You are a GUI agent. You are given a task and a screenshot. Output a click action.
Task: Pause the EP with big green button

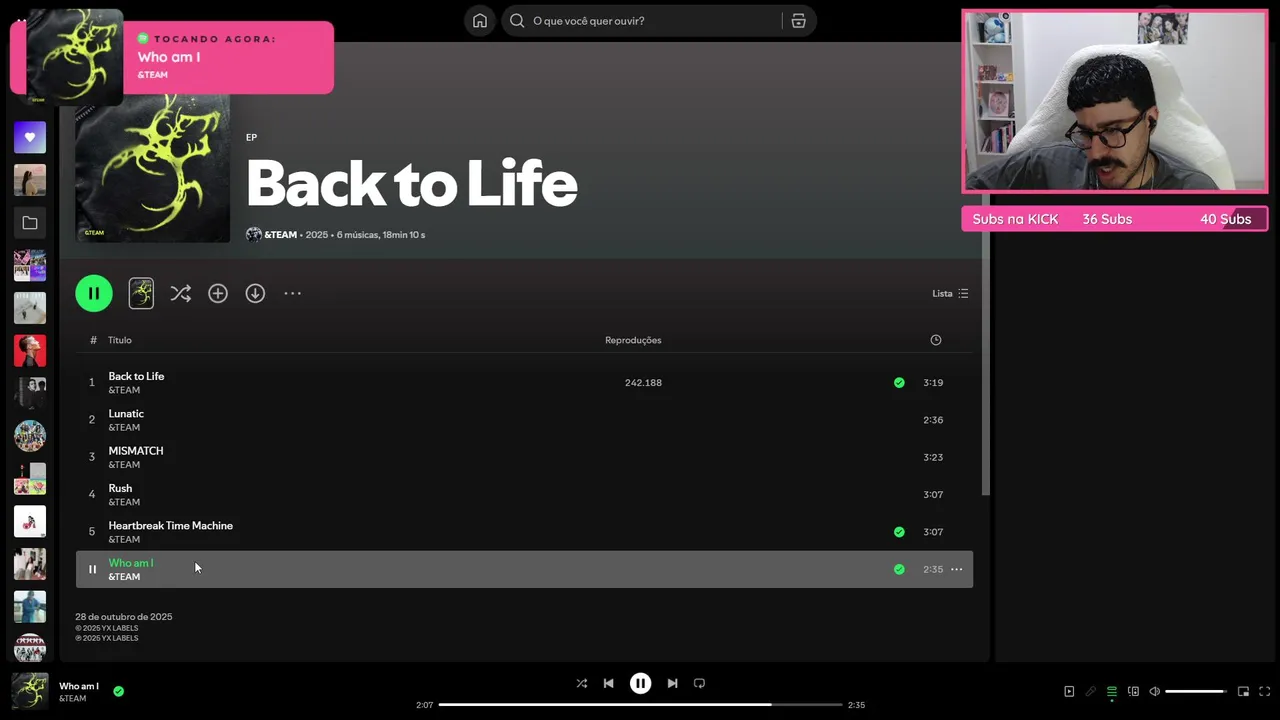94,293
